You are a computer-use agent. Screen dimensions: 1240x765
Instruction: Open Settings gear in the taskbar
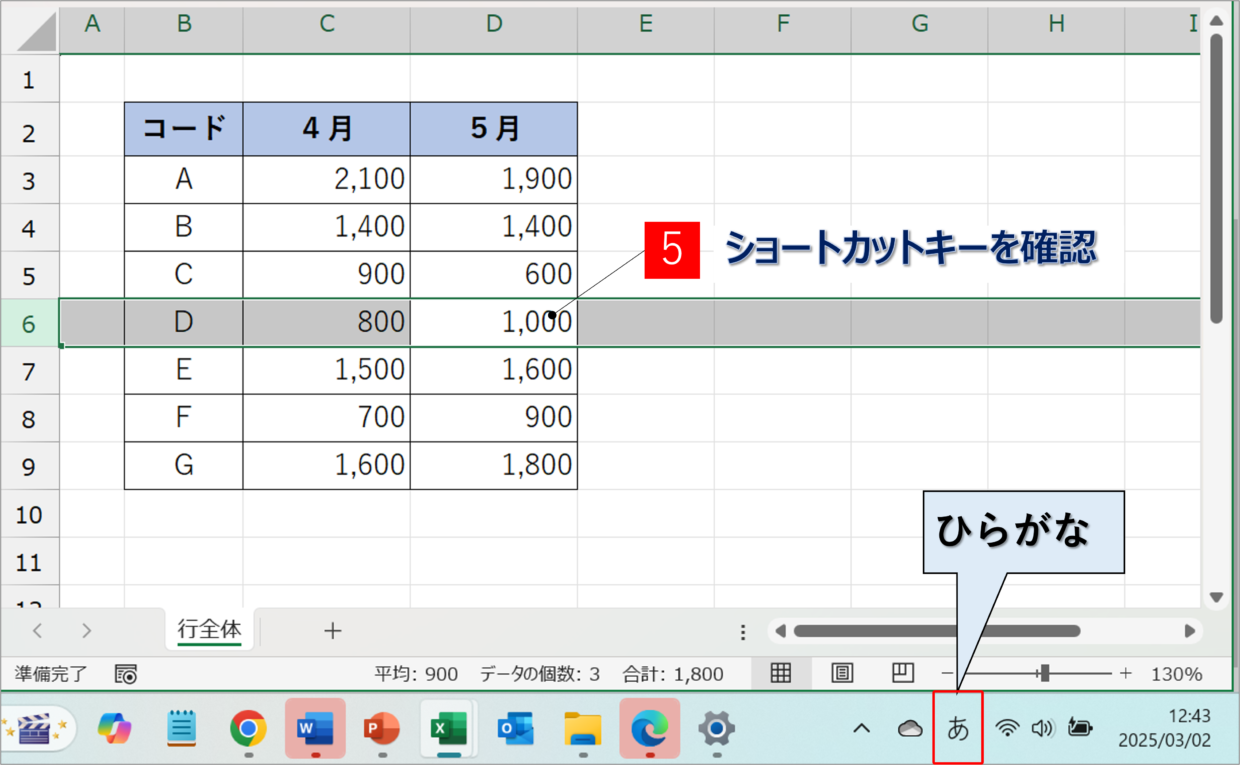(x=716, y=729)
